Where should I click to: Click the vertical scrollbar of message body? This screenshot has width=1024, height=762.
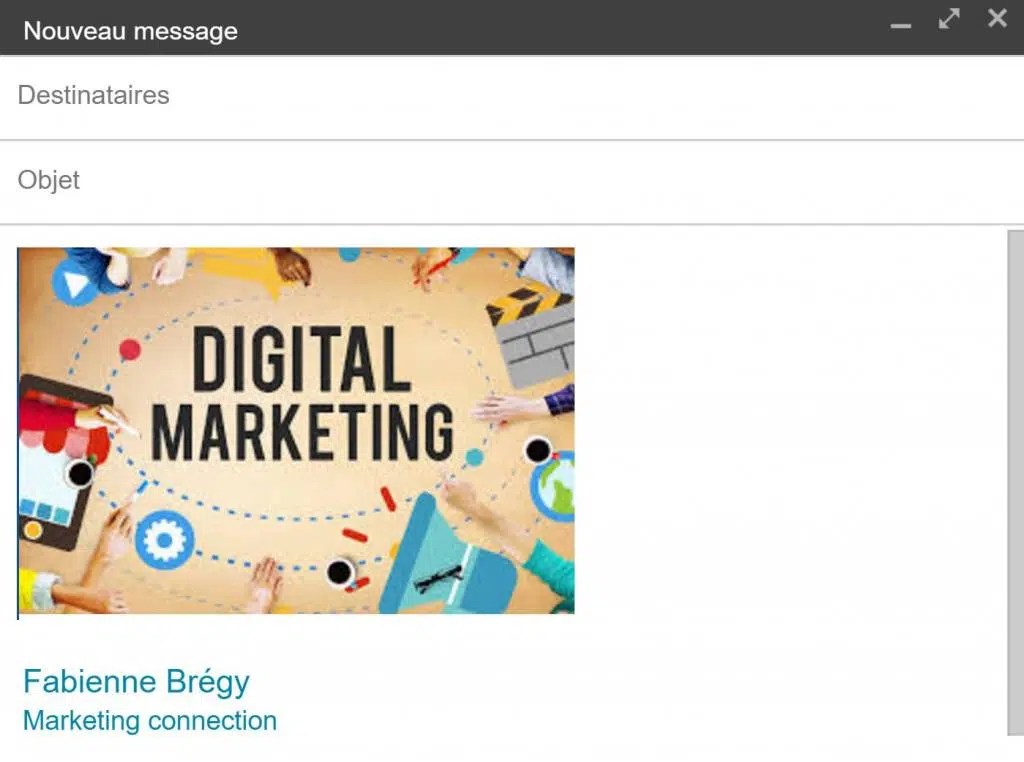pyautogui.click(x=1015, y=480)
